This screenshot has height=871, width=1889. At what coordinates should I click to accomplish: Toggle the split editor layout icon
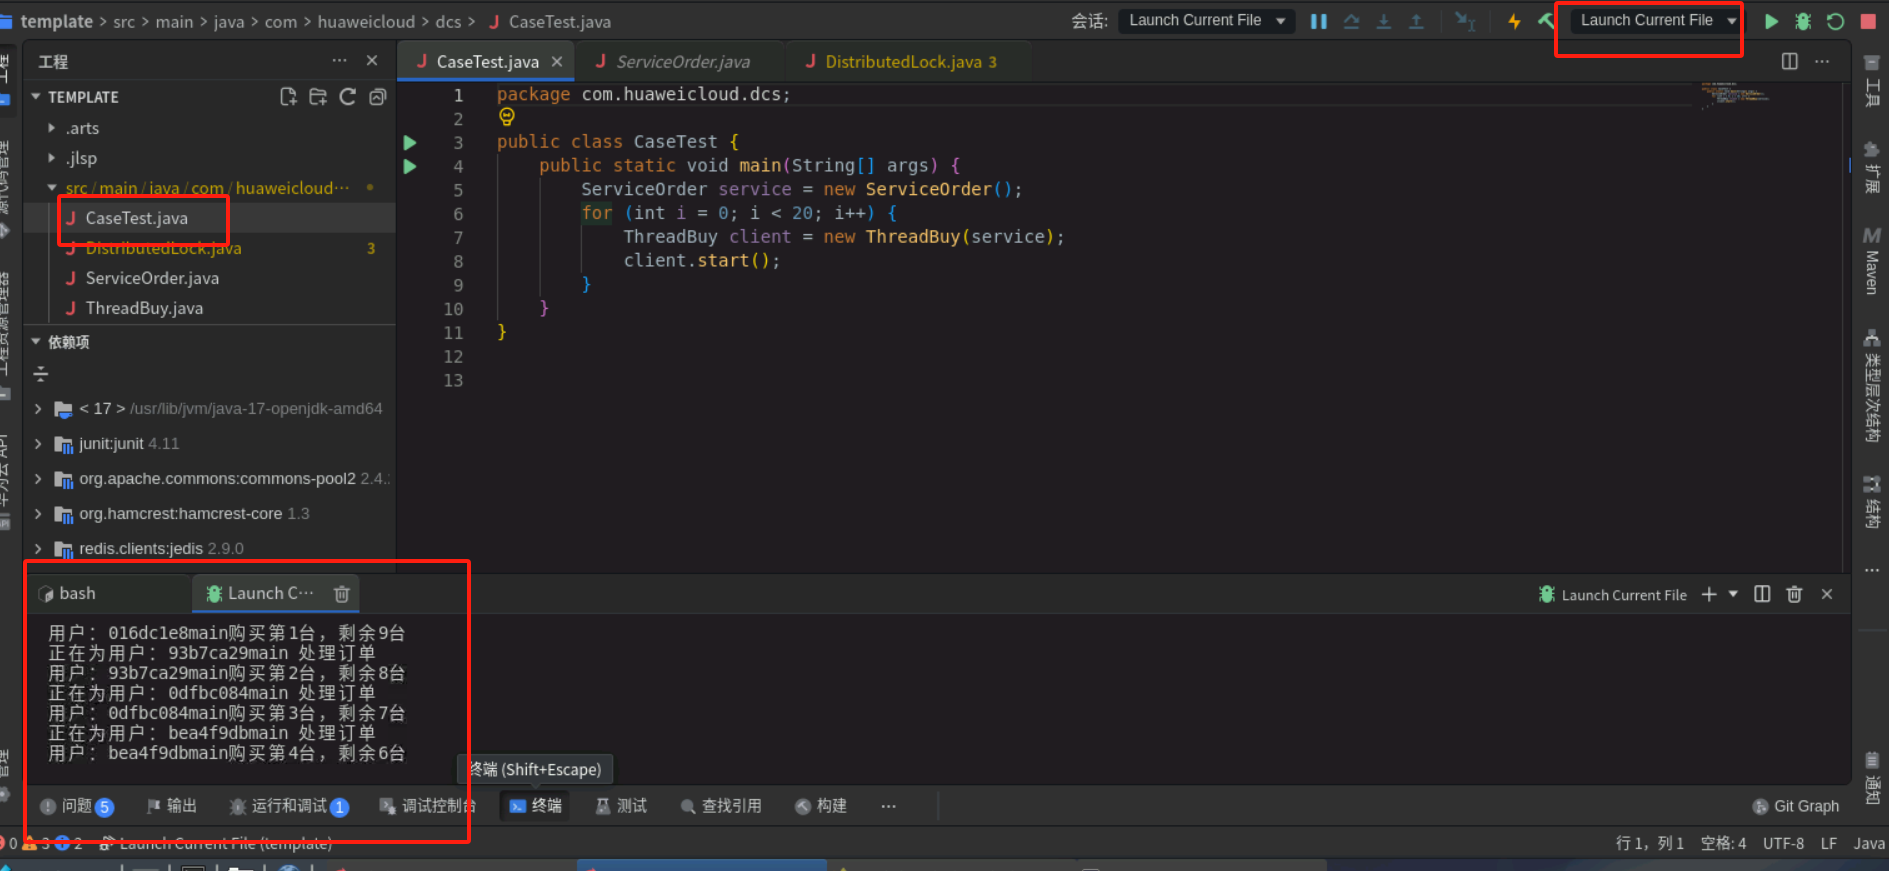(1789, 61)
